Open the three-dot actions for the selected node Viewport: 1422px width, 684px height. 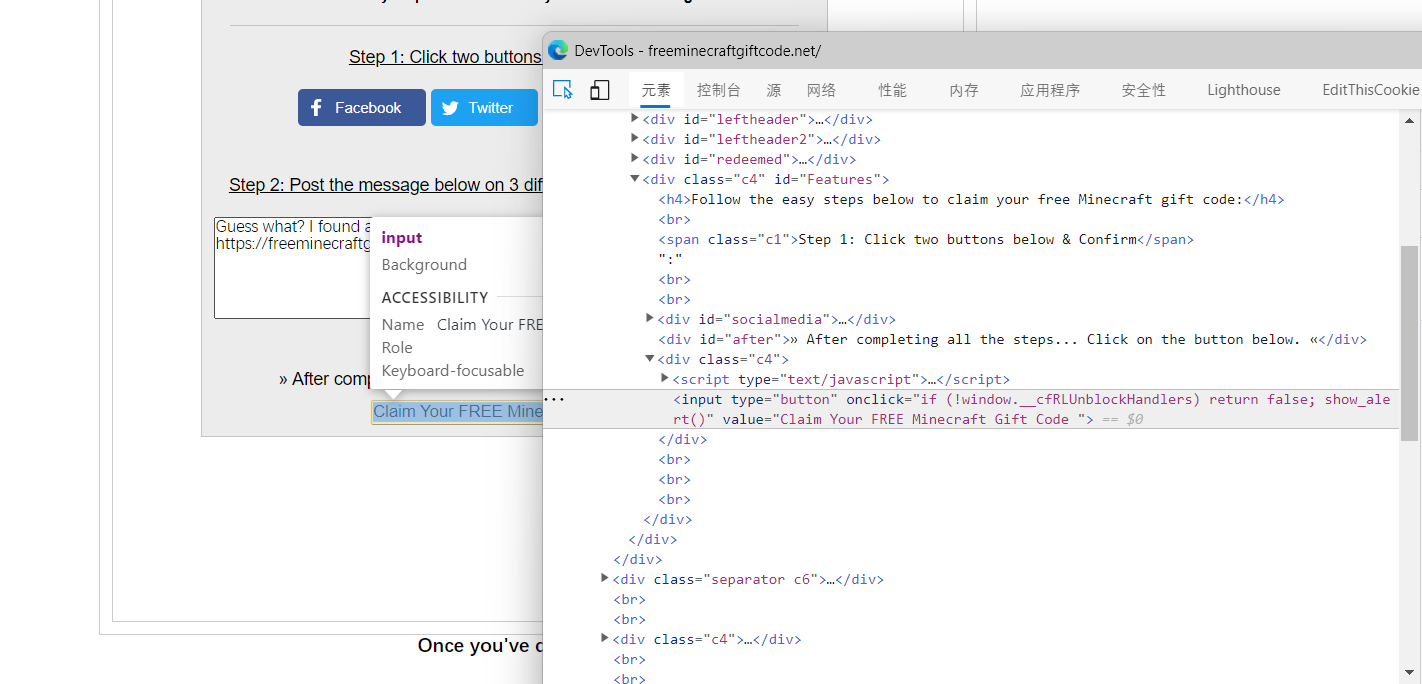tap(554, 399)
